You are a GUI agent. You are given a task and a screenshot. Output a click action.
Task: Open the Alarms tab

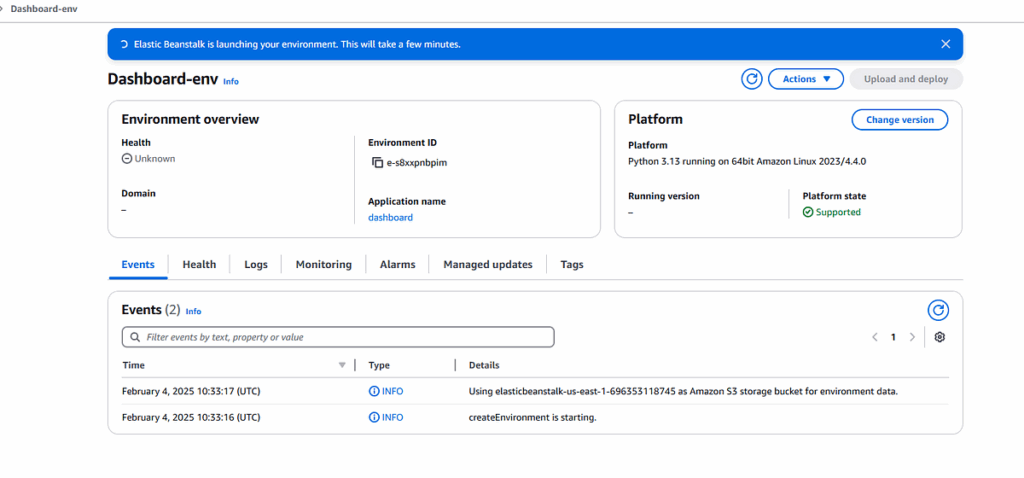pyautogui.click(x=397, y=265)
